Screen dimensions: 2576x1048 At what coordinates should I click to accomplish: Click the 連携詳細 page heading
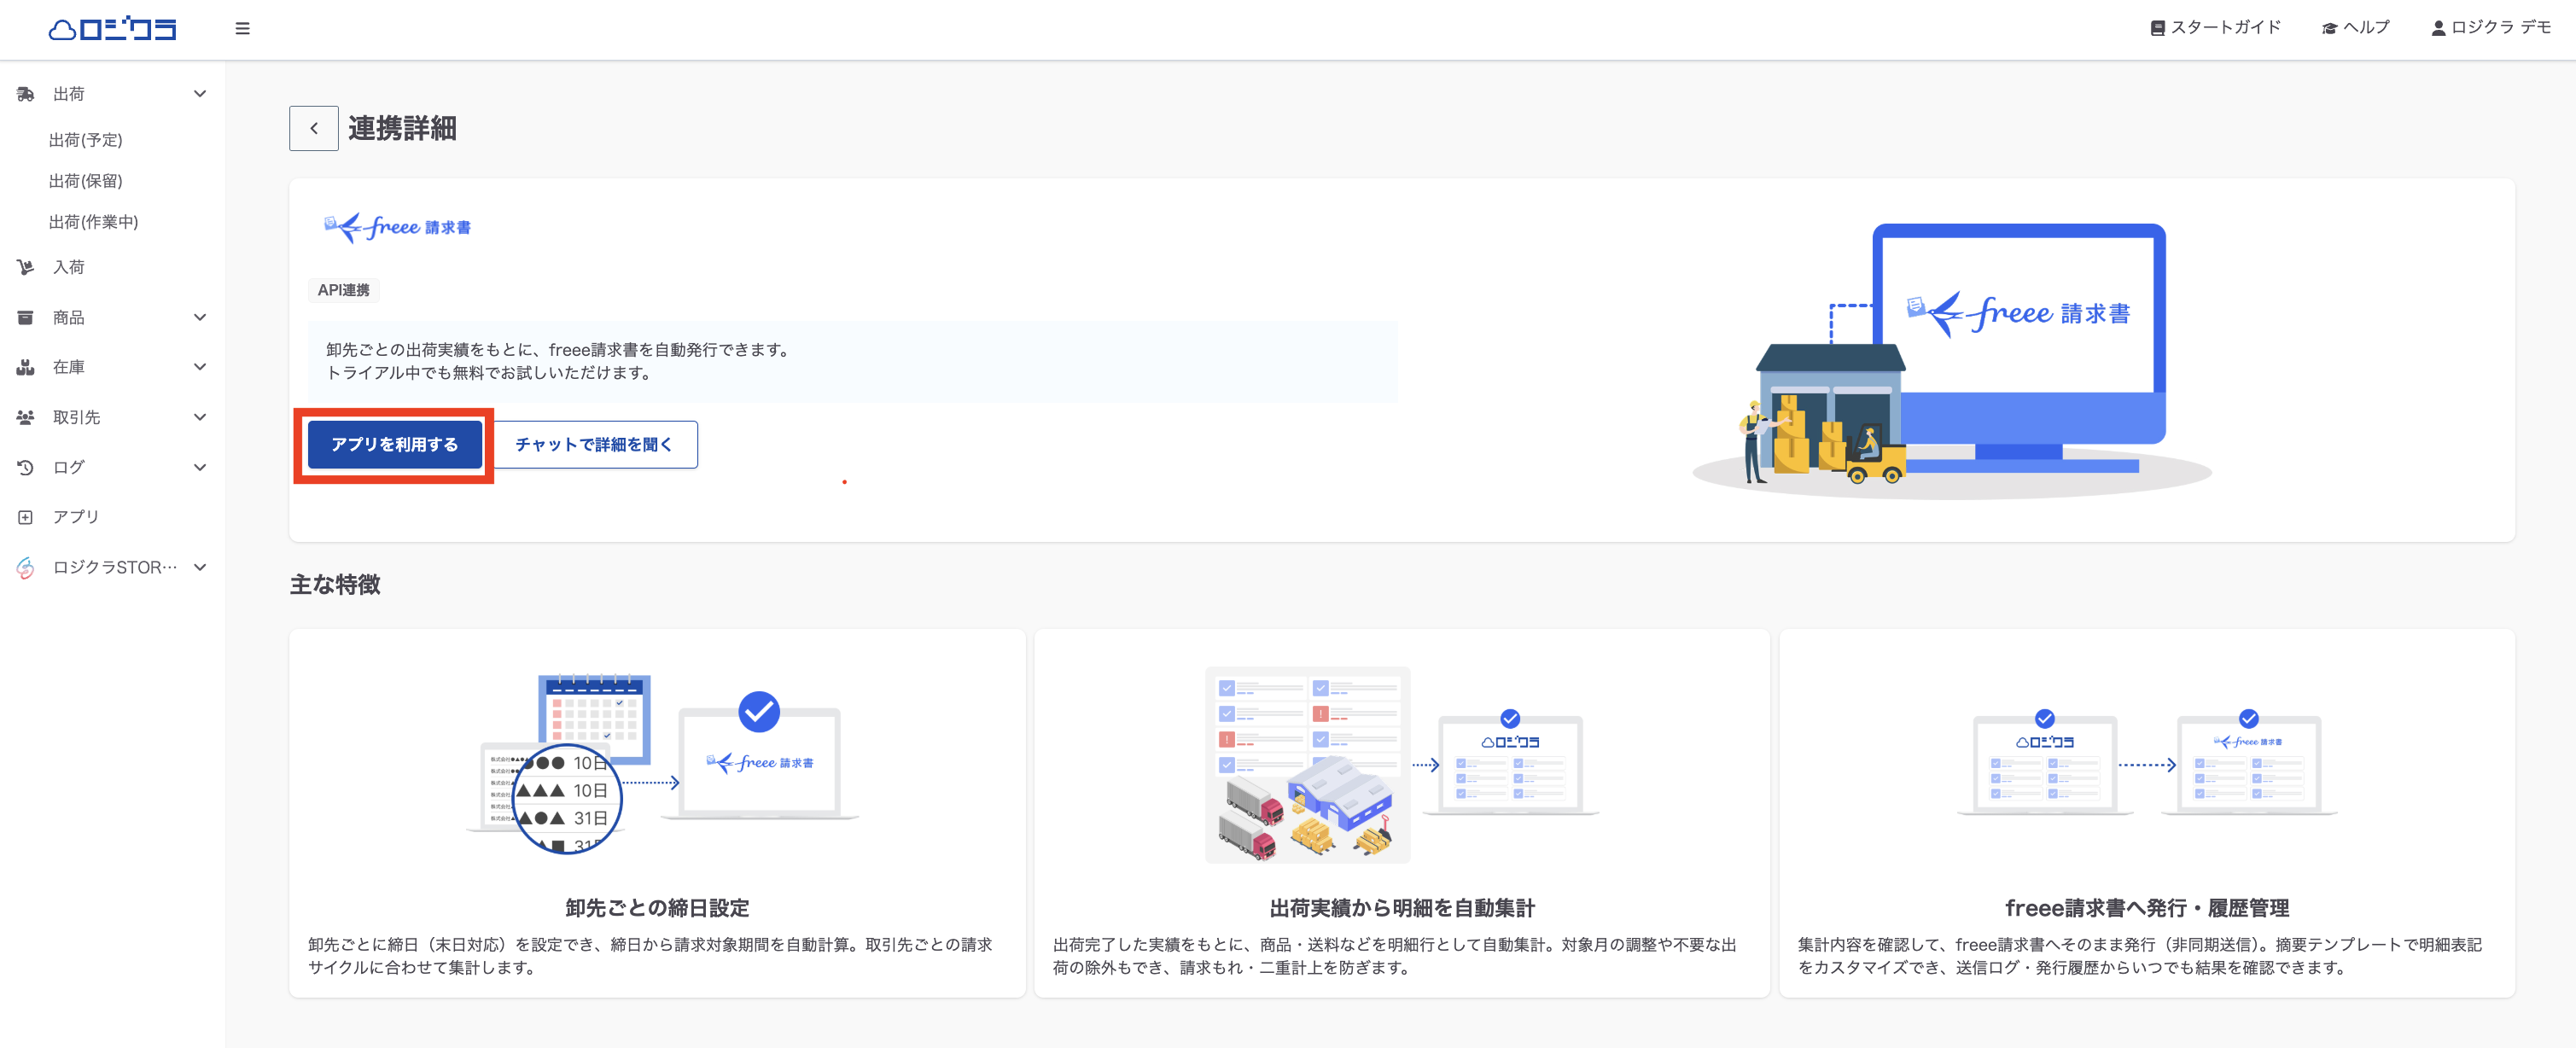[x=402, y=128]
